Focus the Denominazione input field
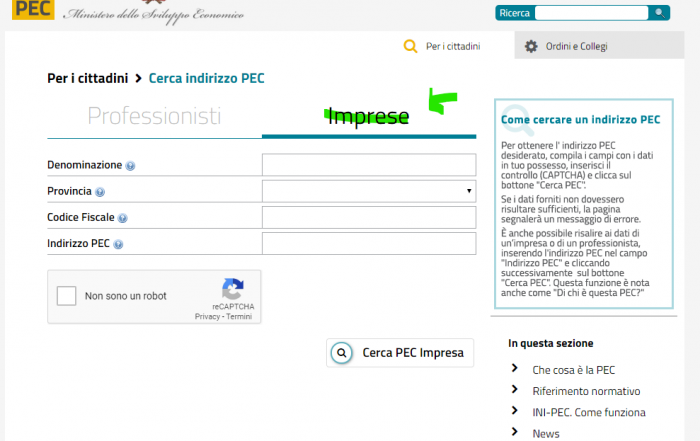Image resolution: width=700 pixels, height=441 pixels. (x=369, y=165)
